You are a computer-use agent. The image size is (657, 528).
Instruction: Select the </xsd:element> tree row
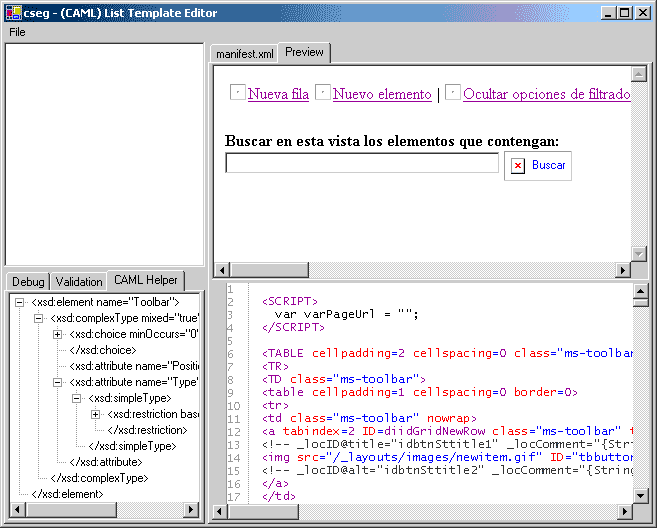coord(67,494)
